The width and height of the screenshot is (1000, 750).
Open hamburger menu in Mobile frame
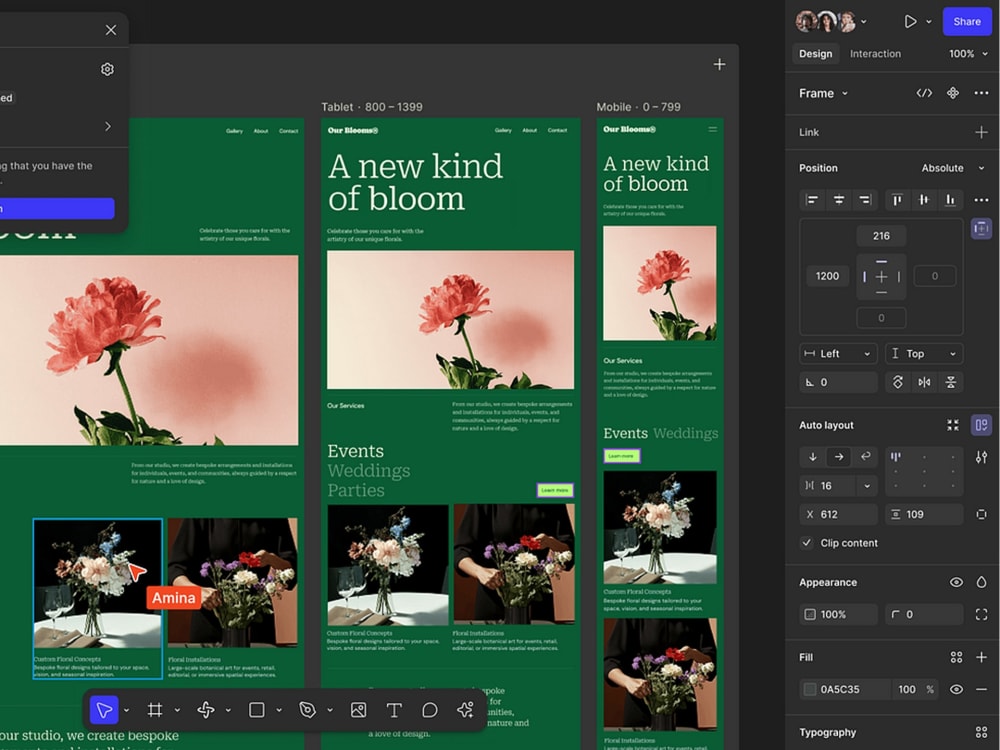[x=712, y=129]
